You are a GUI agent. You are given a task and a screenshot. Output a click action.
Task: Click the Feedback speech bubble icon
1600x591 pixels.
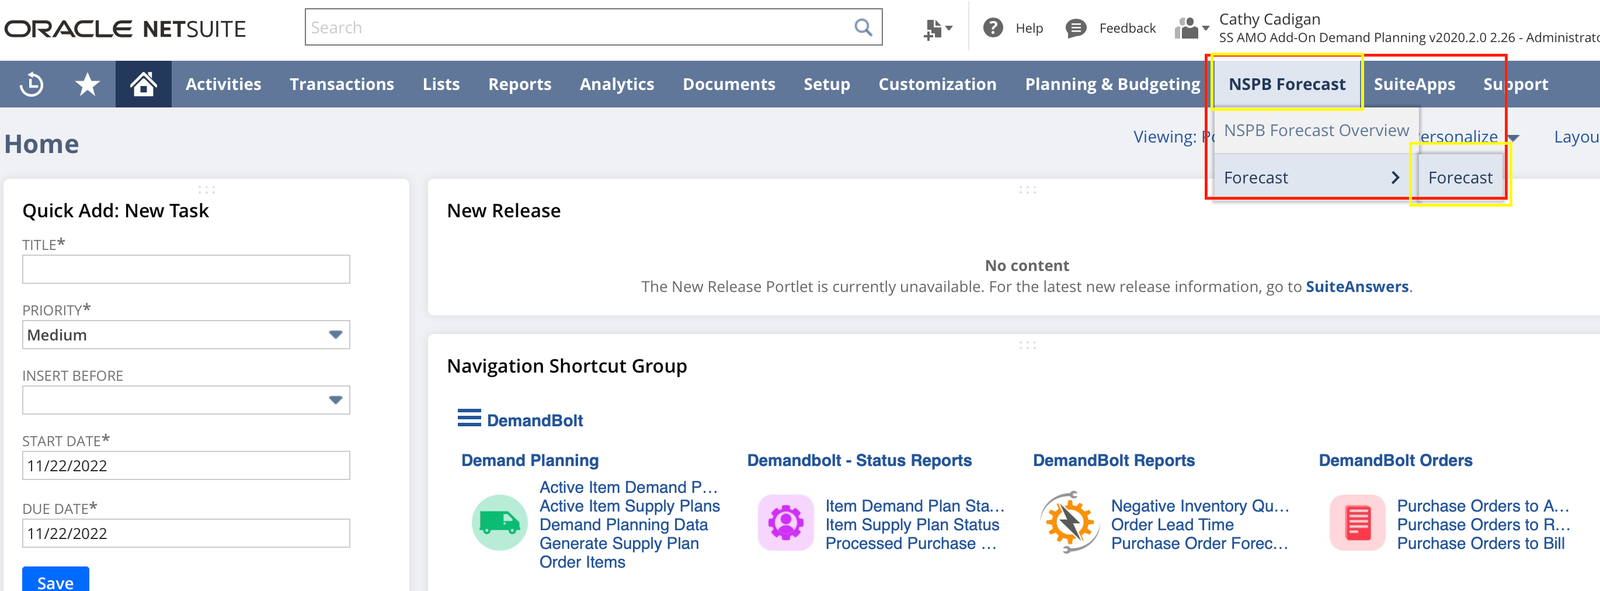tap(1076, 28)
